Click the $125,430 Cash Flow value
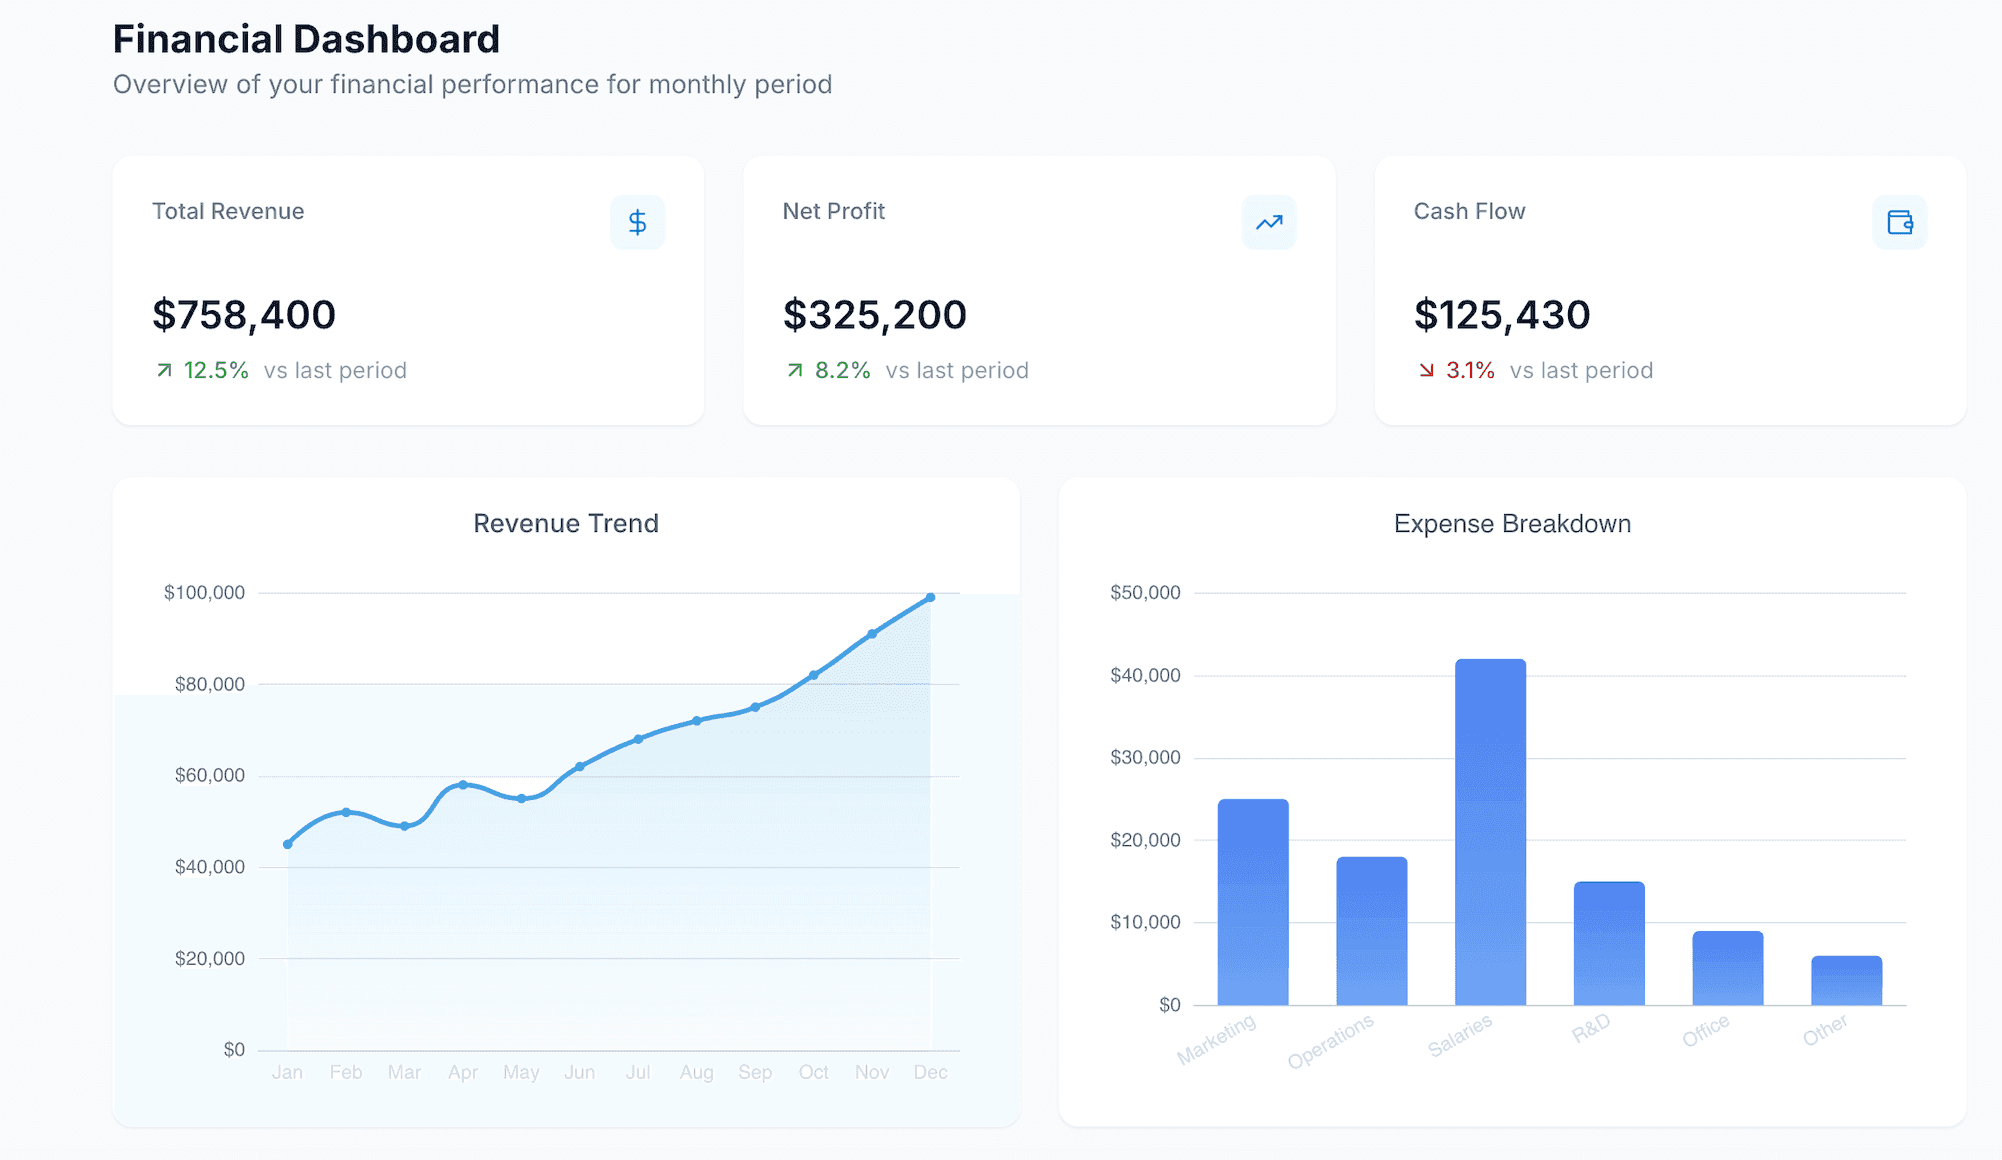This screenshot has height=1160, width=2002. tap(1501, 315)
